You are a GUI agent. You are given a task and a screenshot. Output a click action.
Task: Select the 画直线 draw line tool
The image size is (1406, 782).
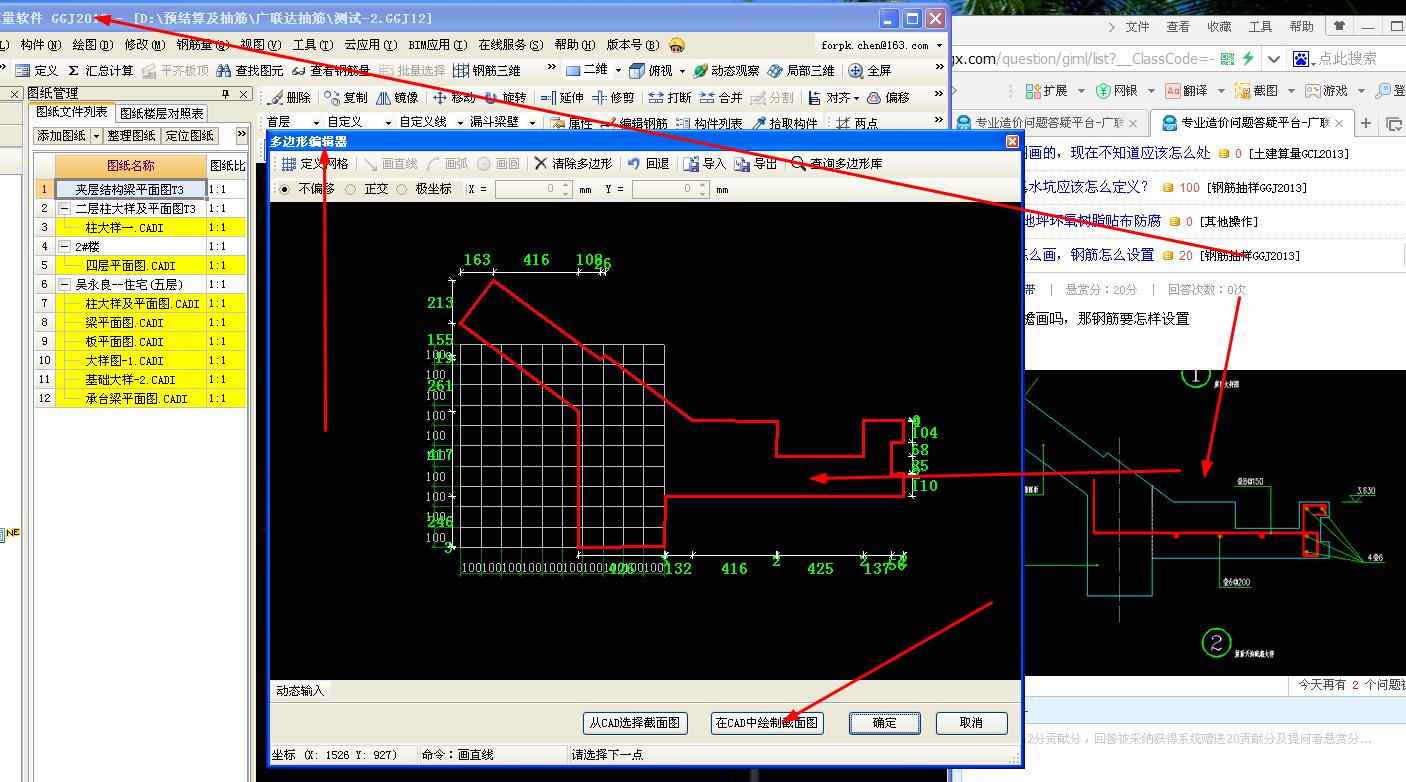point(391,163)
